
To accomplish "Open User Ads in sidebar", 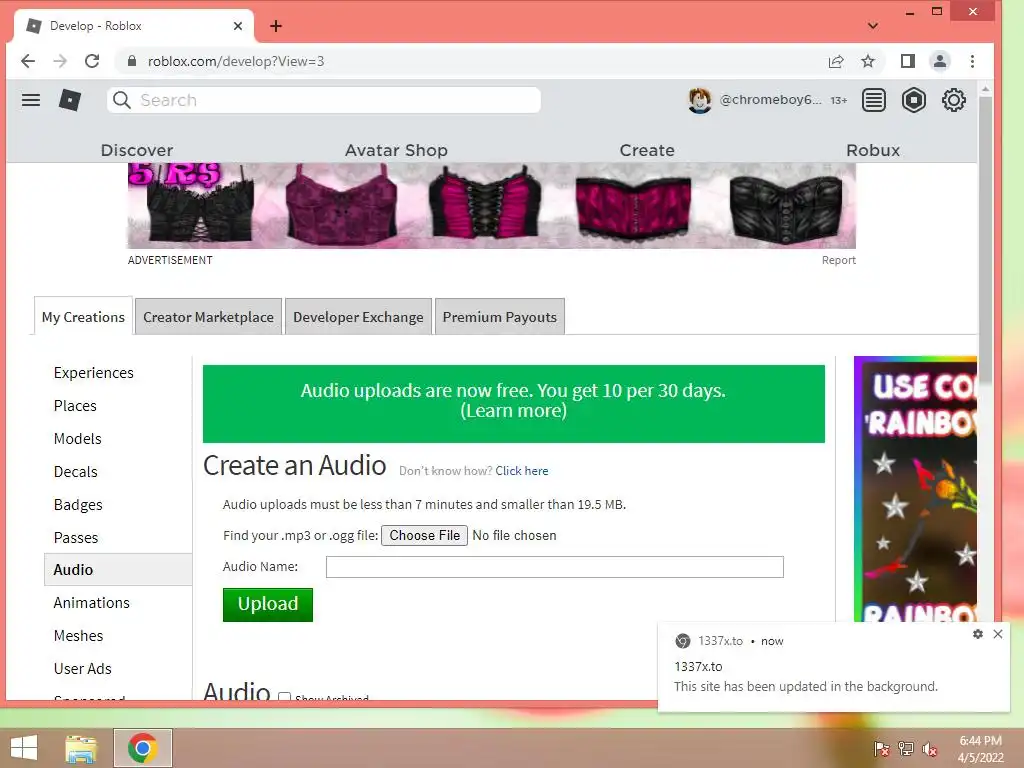I will pos(83,669).
